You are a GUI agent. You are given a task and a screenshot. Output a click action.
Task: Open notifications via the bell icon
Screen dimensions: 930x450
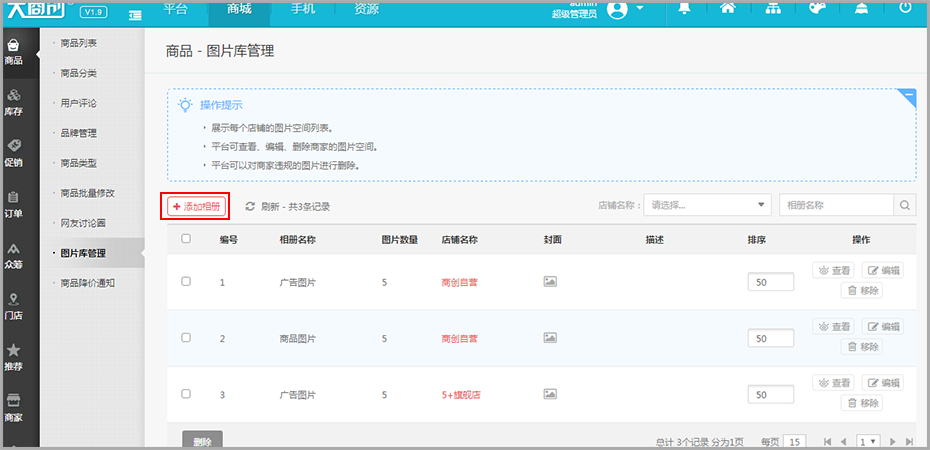[684, 8]
